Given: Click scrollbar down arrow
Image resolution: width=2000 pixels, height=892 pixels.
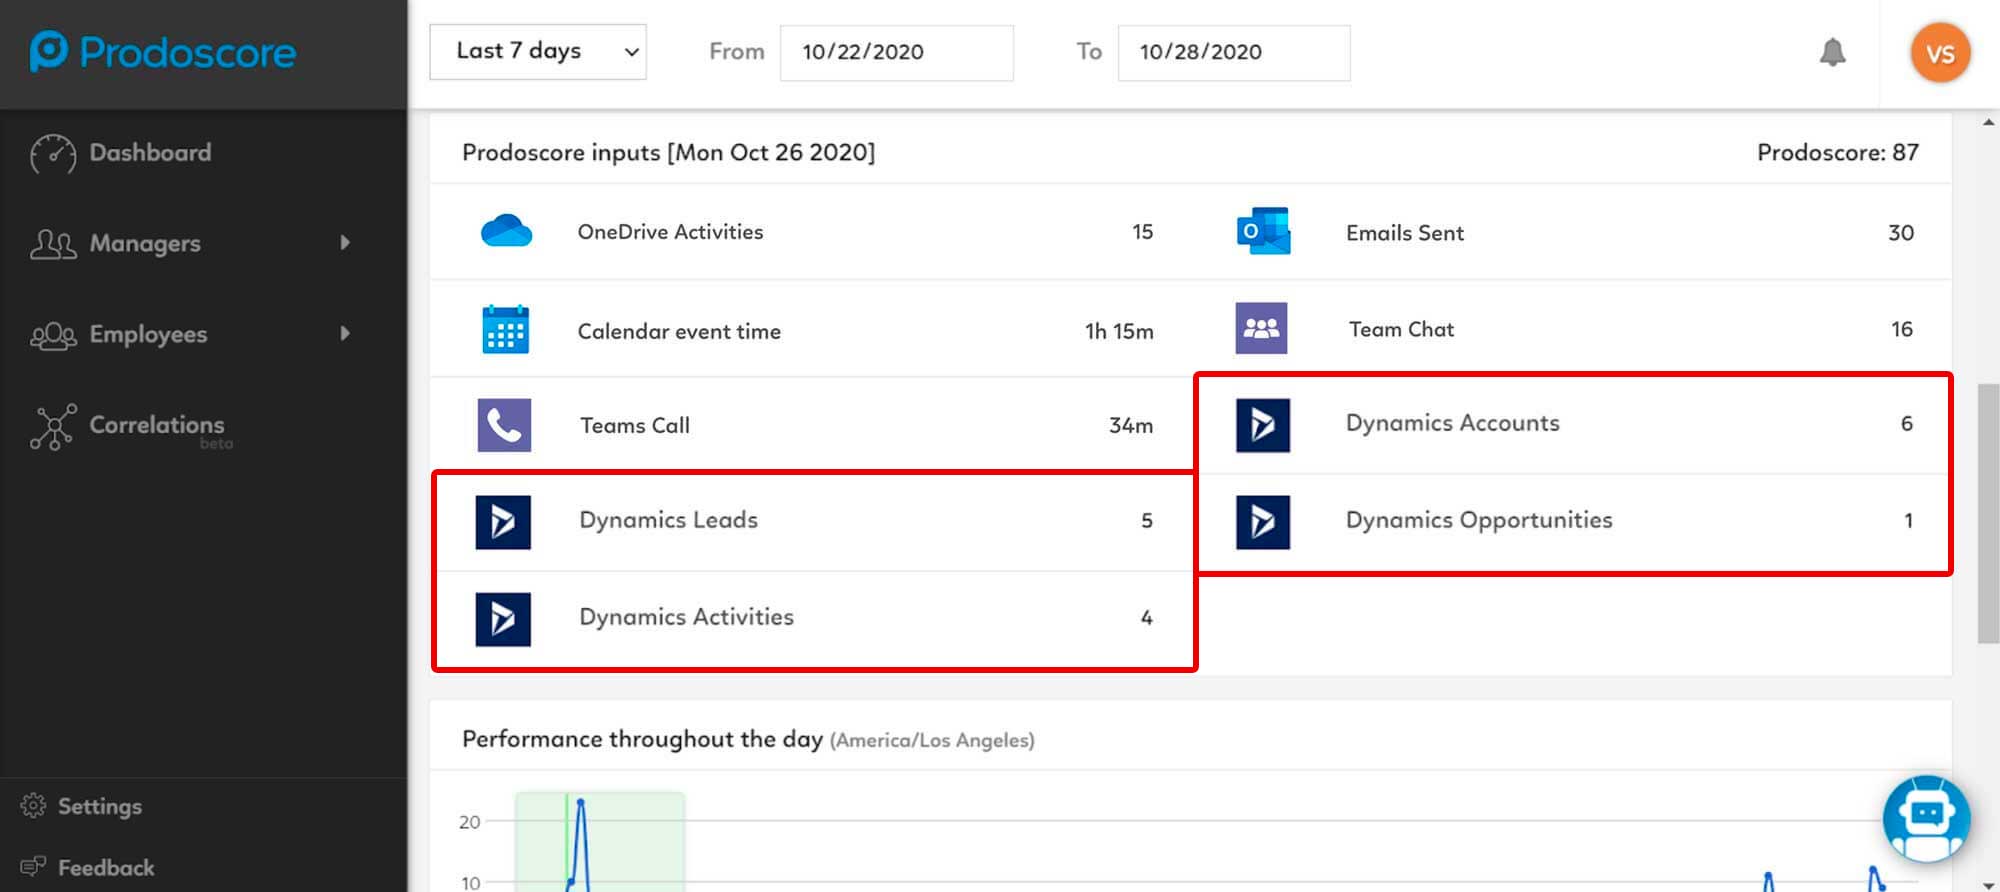Looking at the screenshot, I should (1988, 884).
